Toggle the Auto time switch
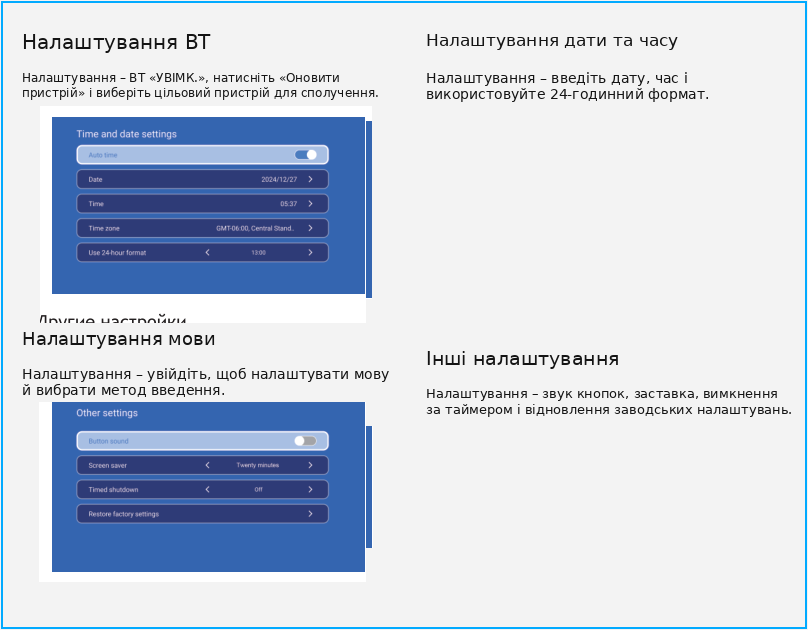 coord(306,155)
